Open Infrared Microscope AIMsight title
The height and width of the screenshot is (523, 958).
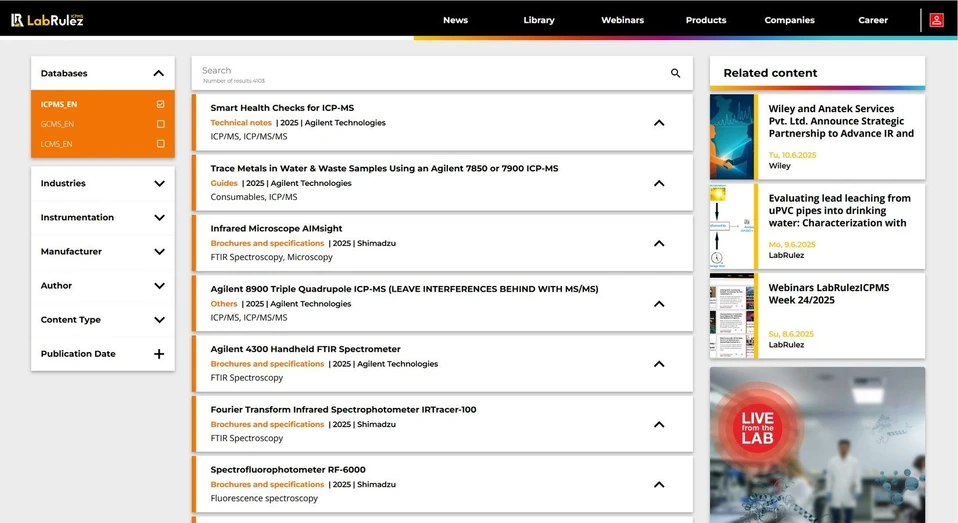click(276, 229)
